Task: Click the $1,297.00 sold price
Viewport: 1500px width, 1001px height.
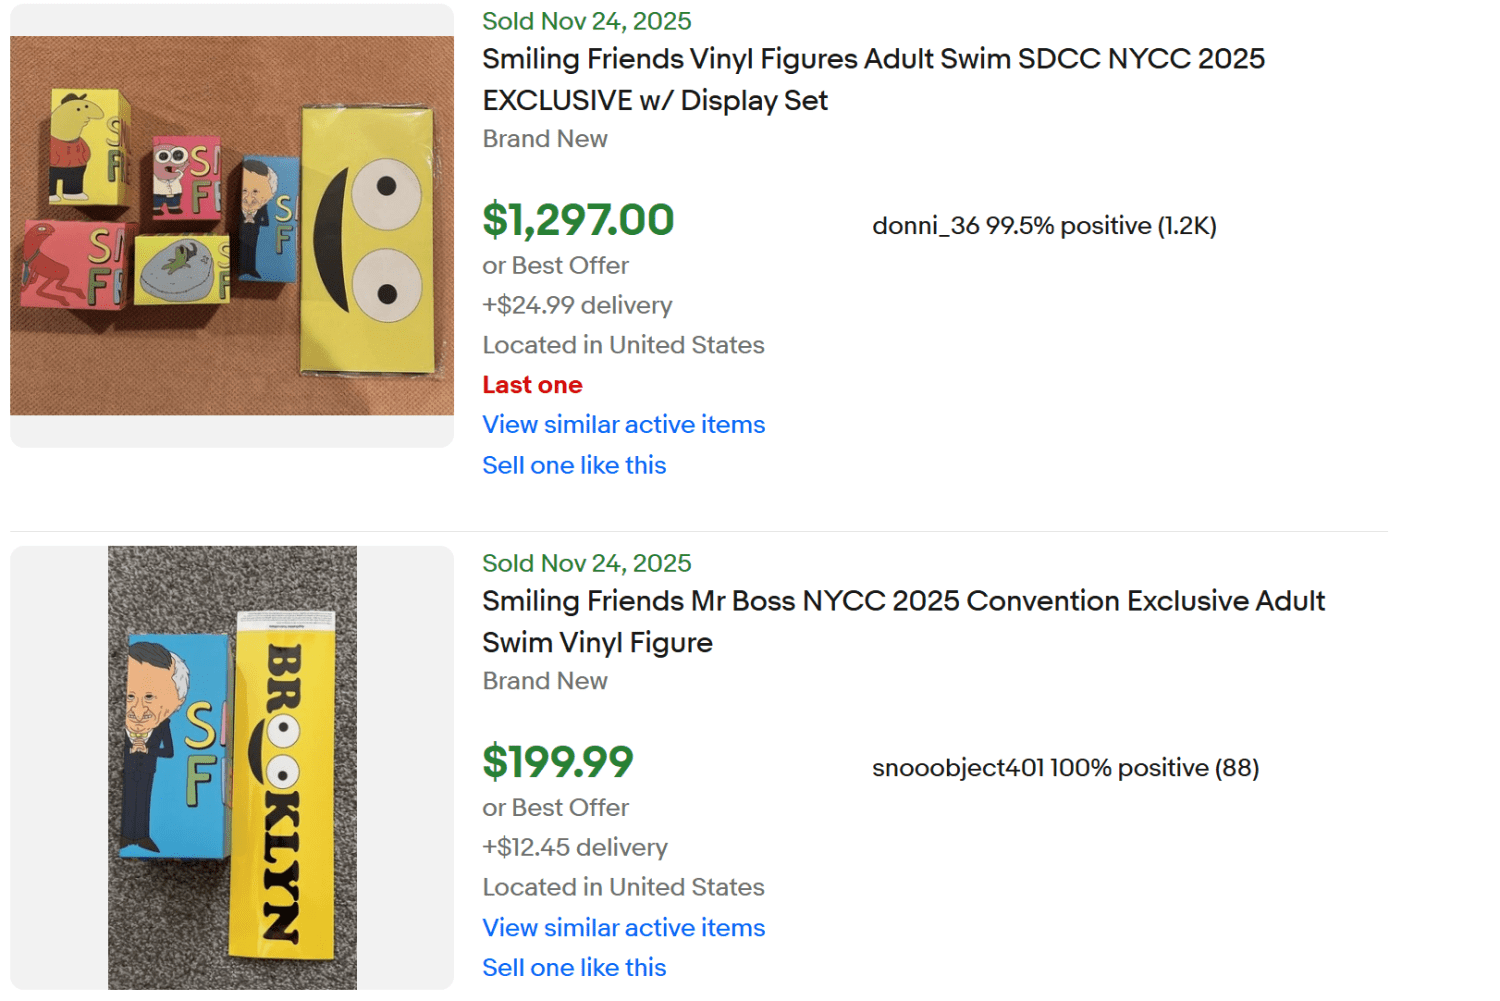Action: pos(578,218)
